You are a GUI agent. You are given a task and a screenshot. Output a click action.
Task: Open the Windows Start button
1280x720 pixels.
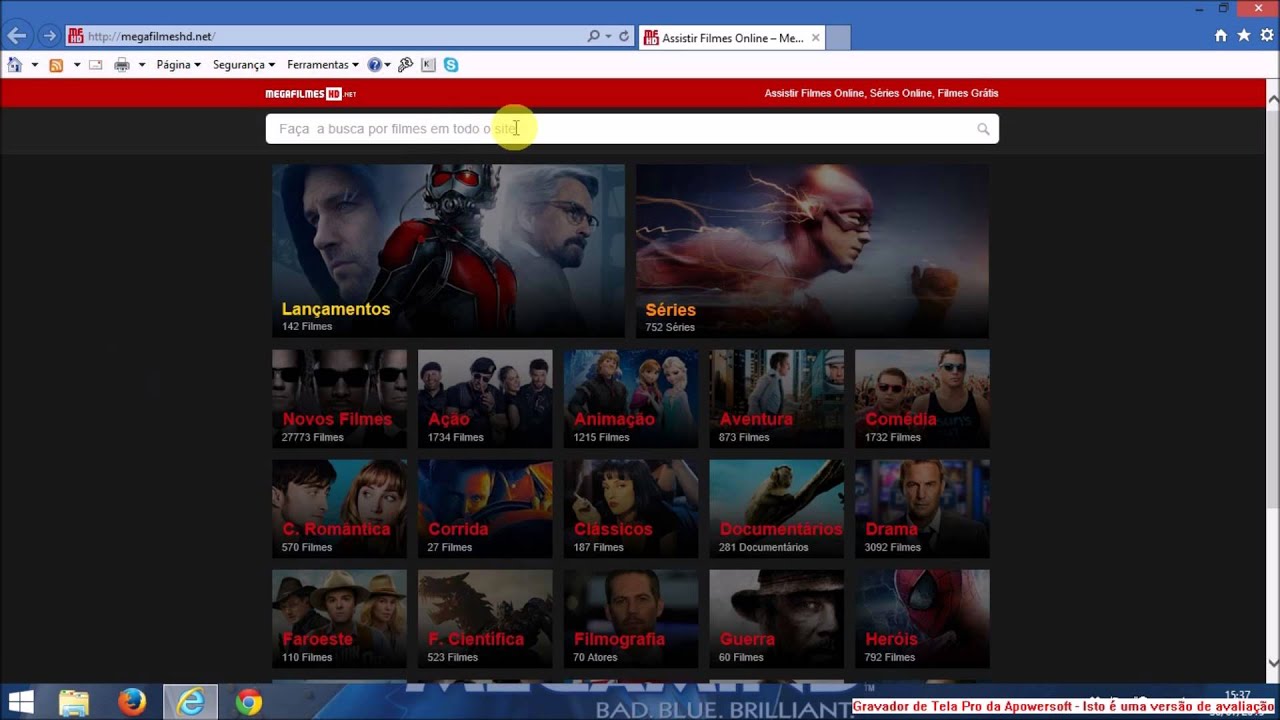(x=21, y=703)
